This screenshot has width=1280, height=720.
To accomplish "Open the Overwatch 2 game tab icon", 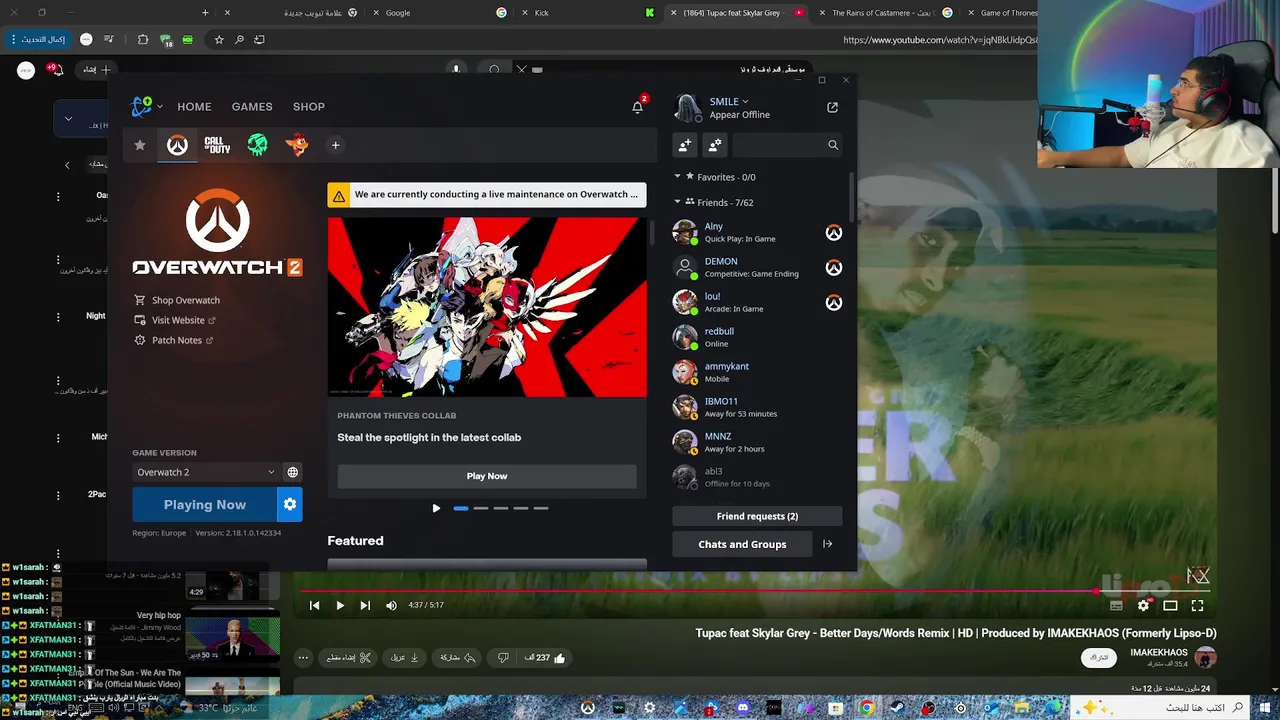I will (177, 145).
